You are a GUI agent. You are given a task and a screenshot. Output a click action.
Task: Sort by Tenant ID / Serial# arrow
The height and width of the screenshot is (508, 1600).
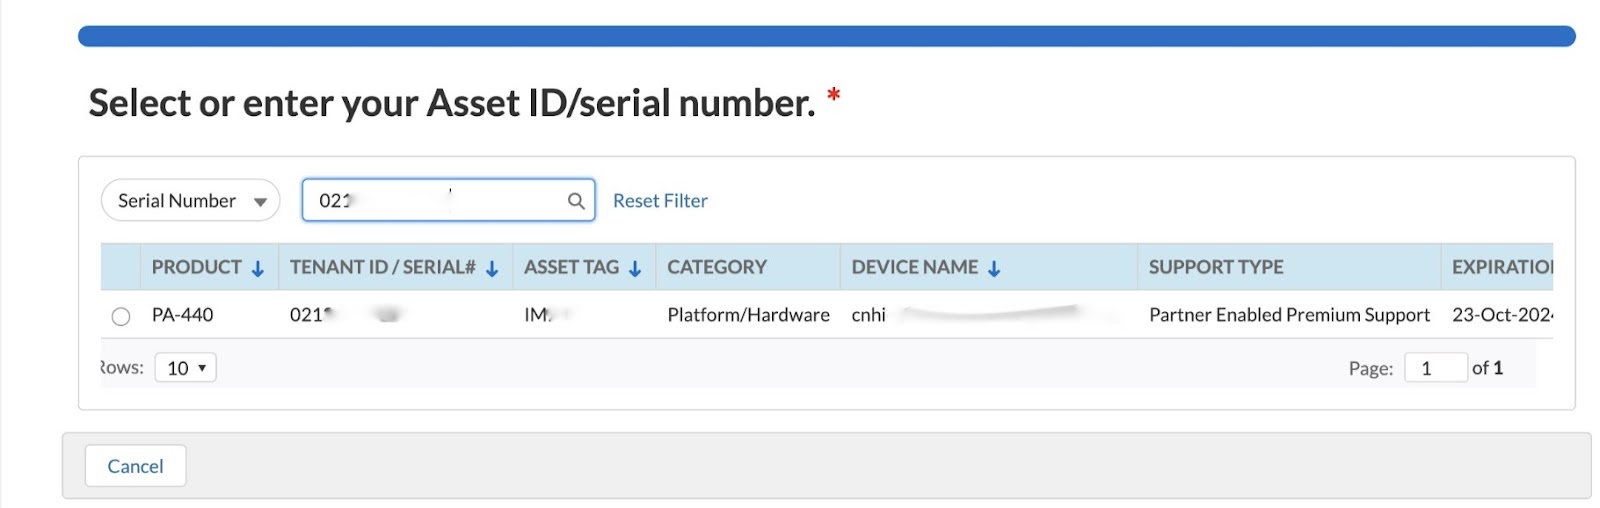pyautogui.click(x=492, y=269)
